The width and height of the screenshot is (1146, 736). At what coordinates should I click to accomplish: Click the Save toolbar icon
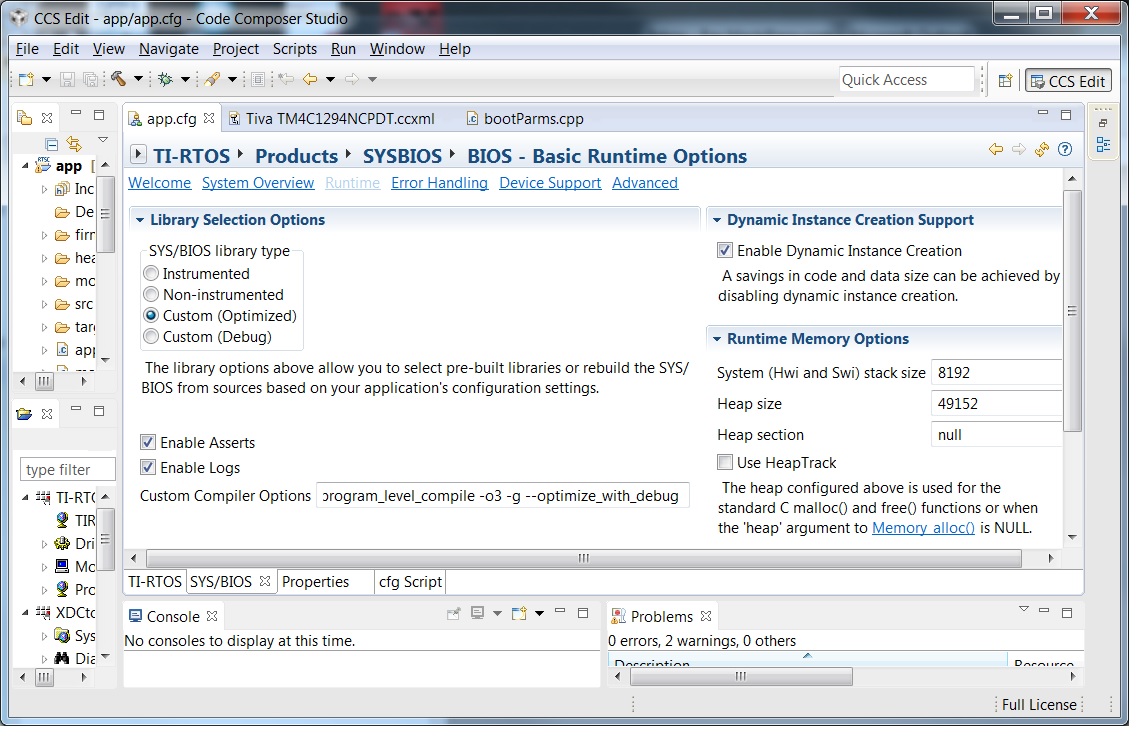click(x=67, y=80)
